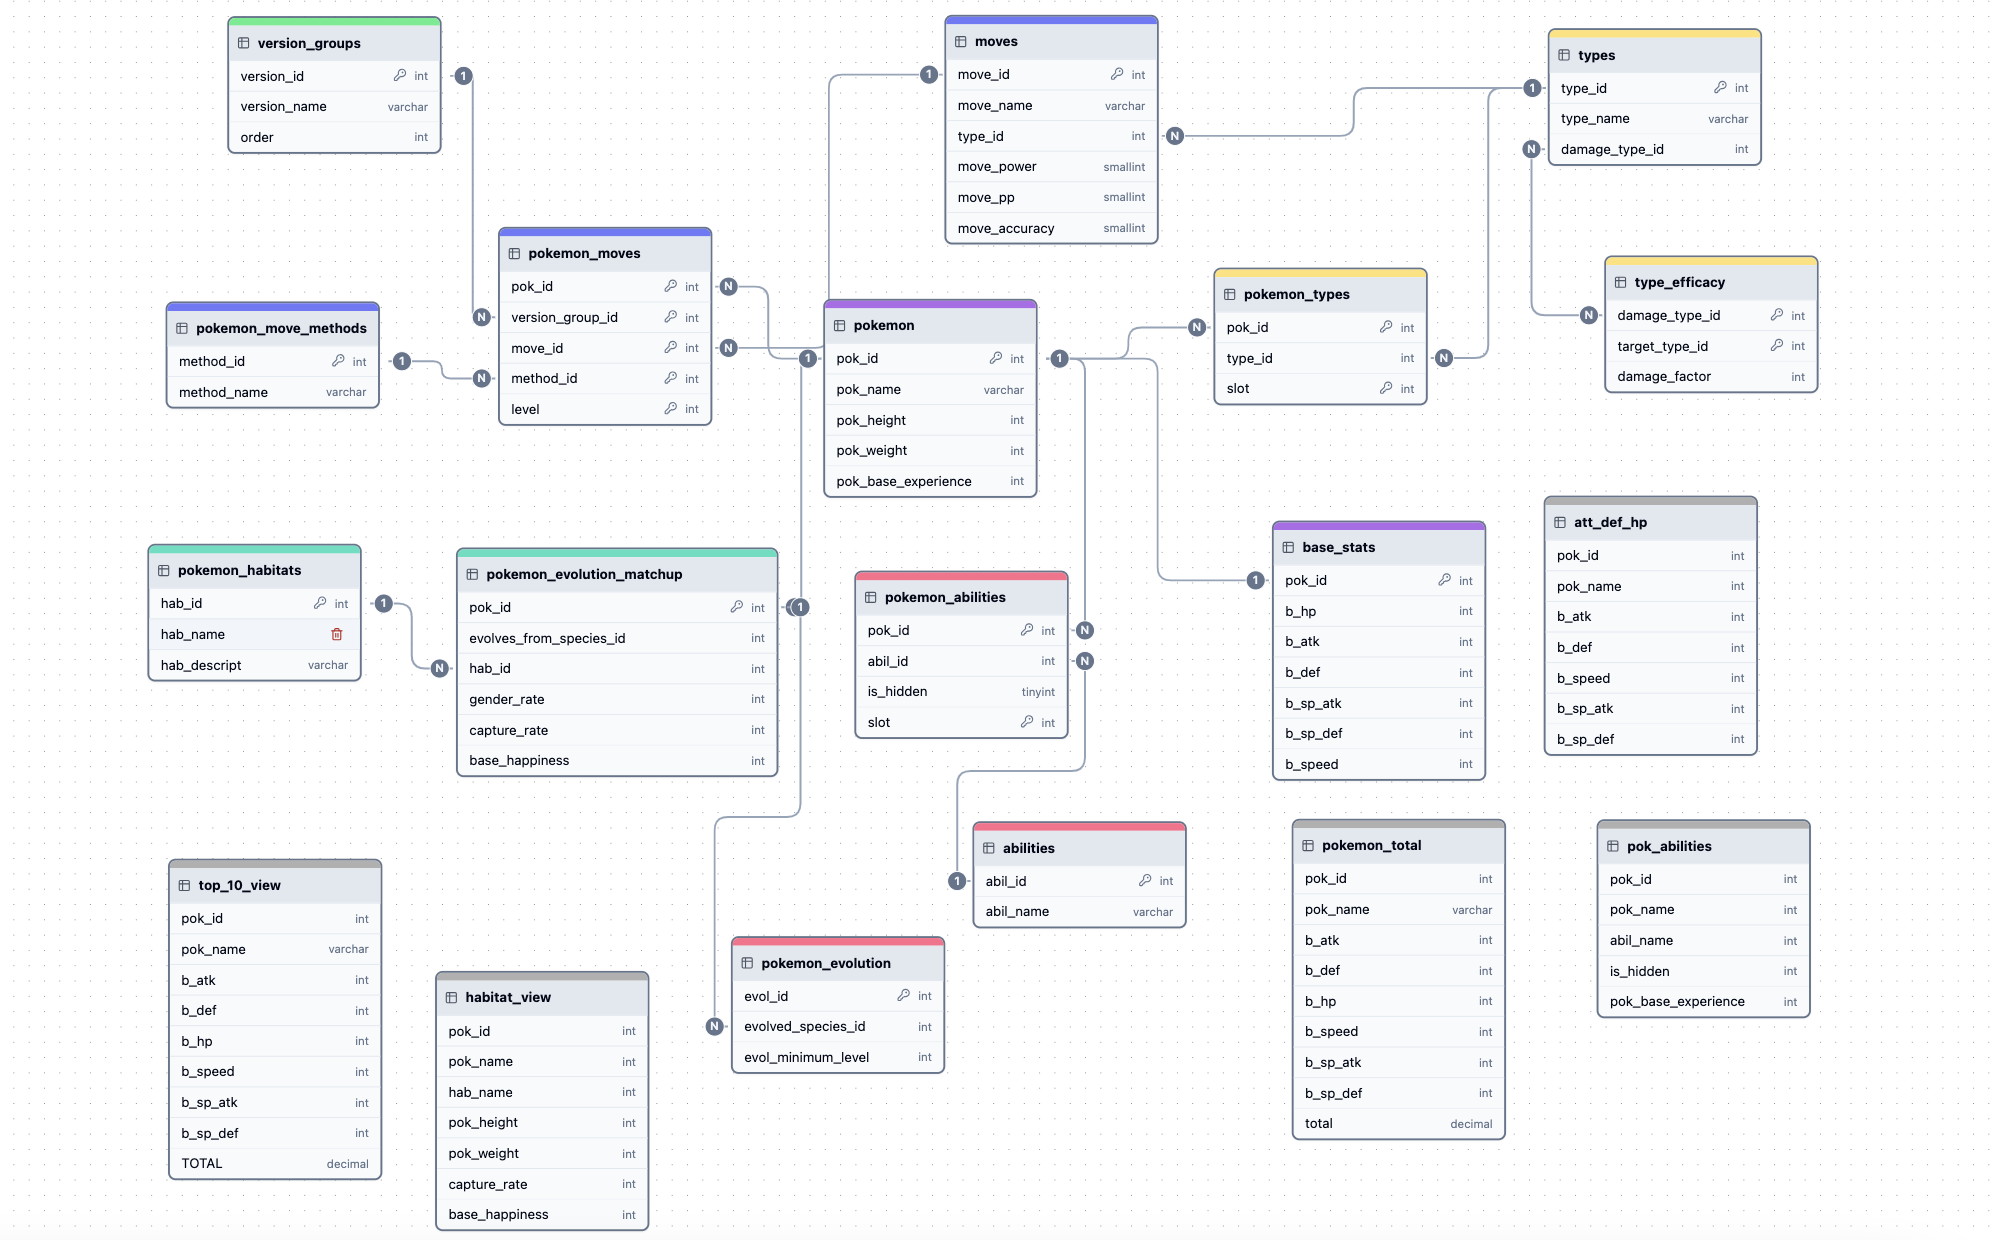Click the table icon beside types title
The image size is (2000, 1240).
point(1564,55)
